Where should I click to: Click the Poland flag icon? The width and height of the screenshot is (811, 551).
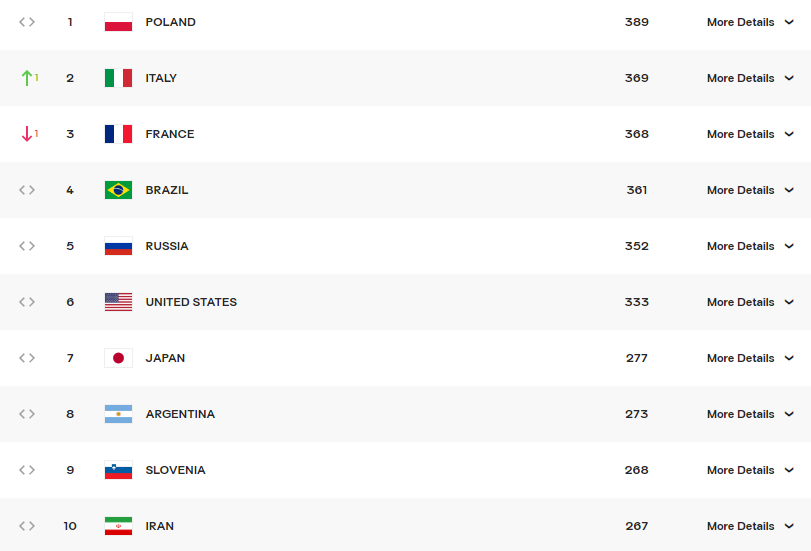118,22
